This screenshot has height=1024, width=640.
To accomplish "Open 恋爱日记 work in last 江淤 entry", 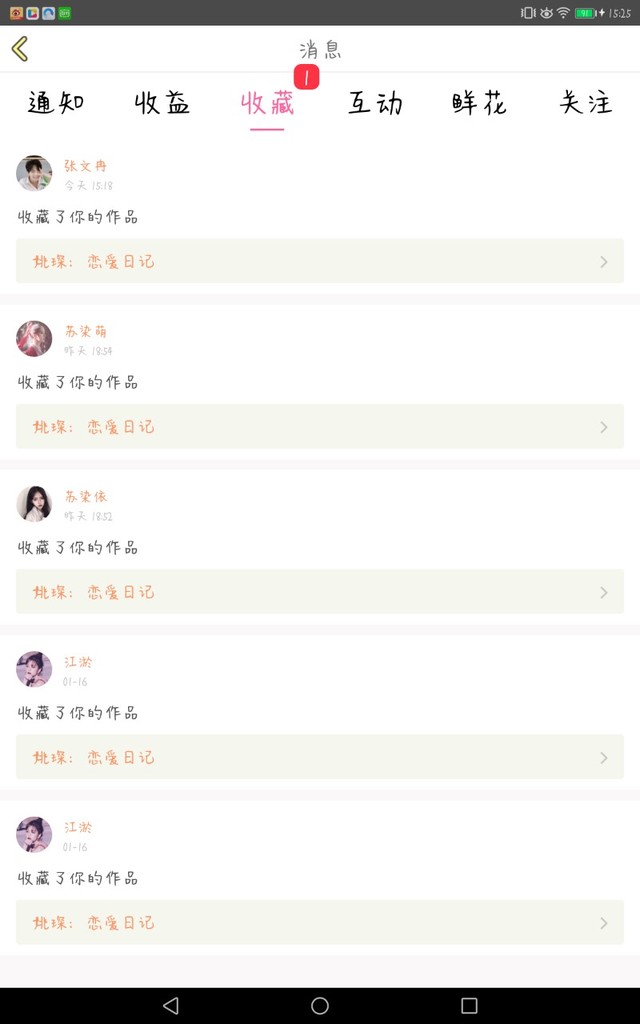I will (x=320, y=922).
